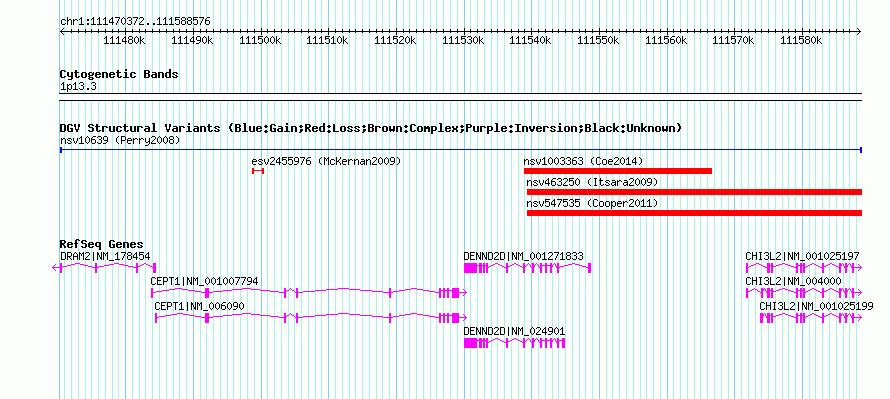
Task: Click the 111480k ruler tick label
Action: (x=125, y=40)
